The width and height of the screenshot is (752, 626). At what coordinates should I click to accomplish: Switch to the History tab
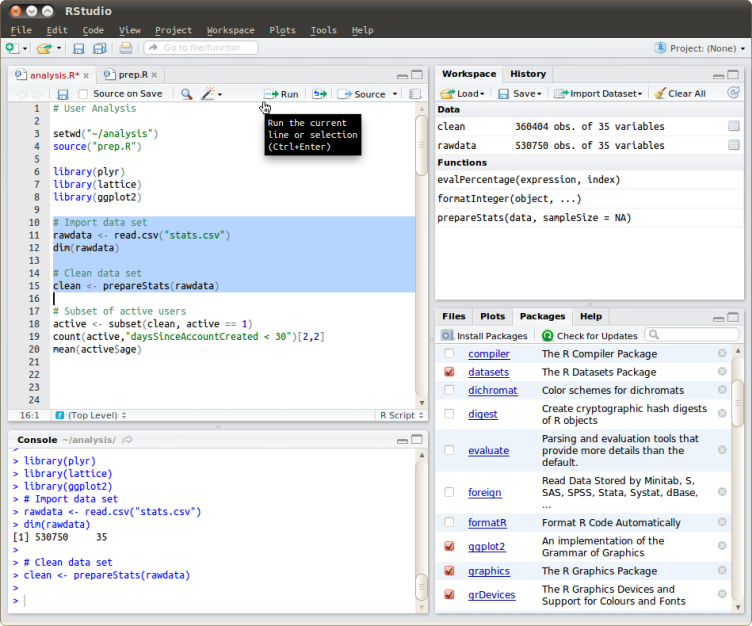528,74
